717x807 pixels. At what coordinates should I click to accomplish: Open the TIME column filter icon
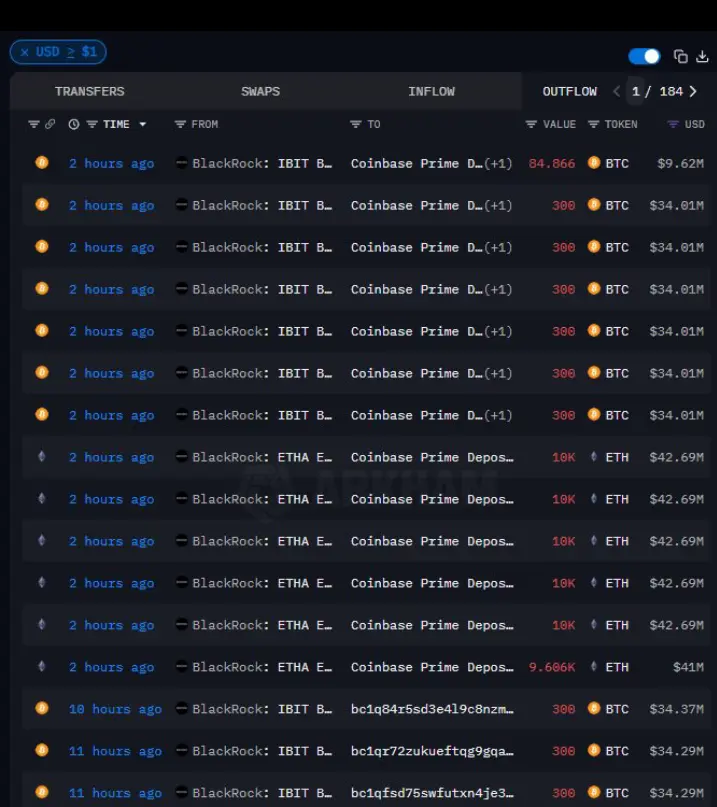tap(92, 124)
